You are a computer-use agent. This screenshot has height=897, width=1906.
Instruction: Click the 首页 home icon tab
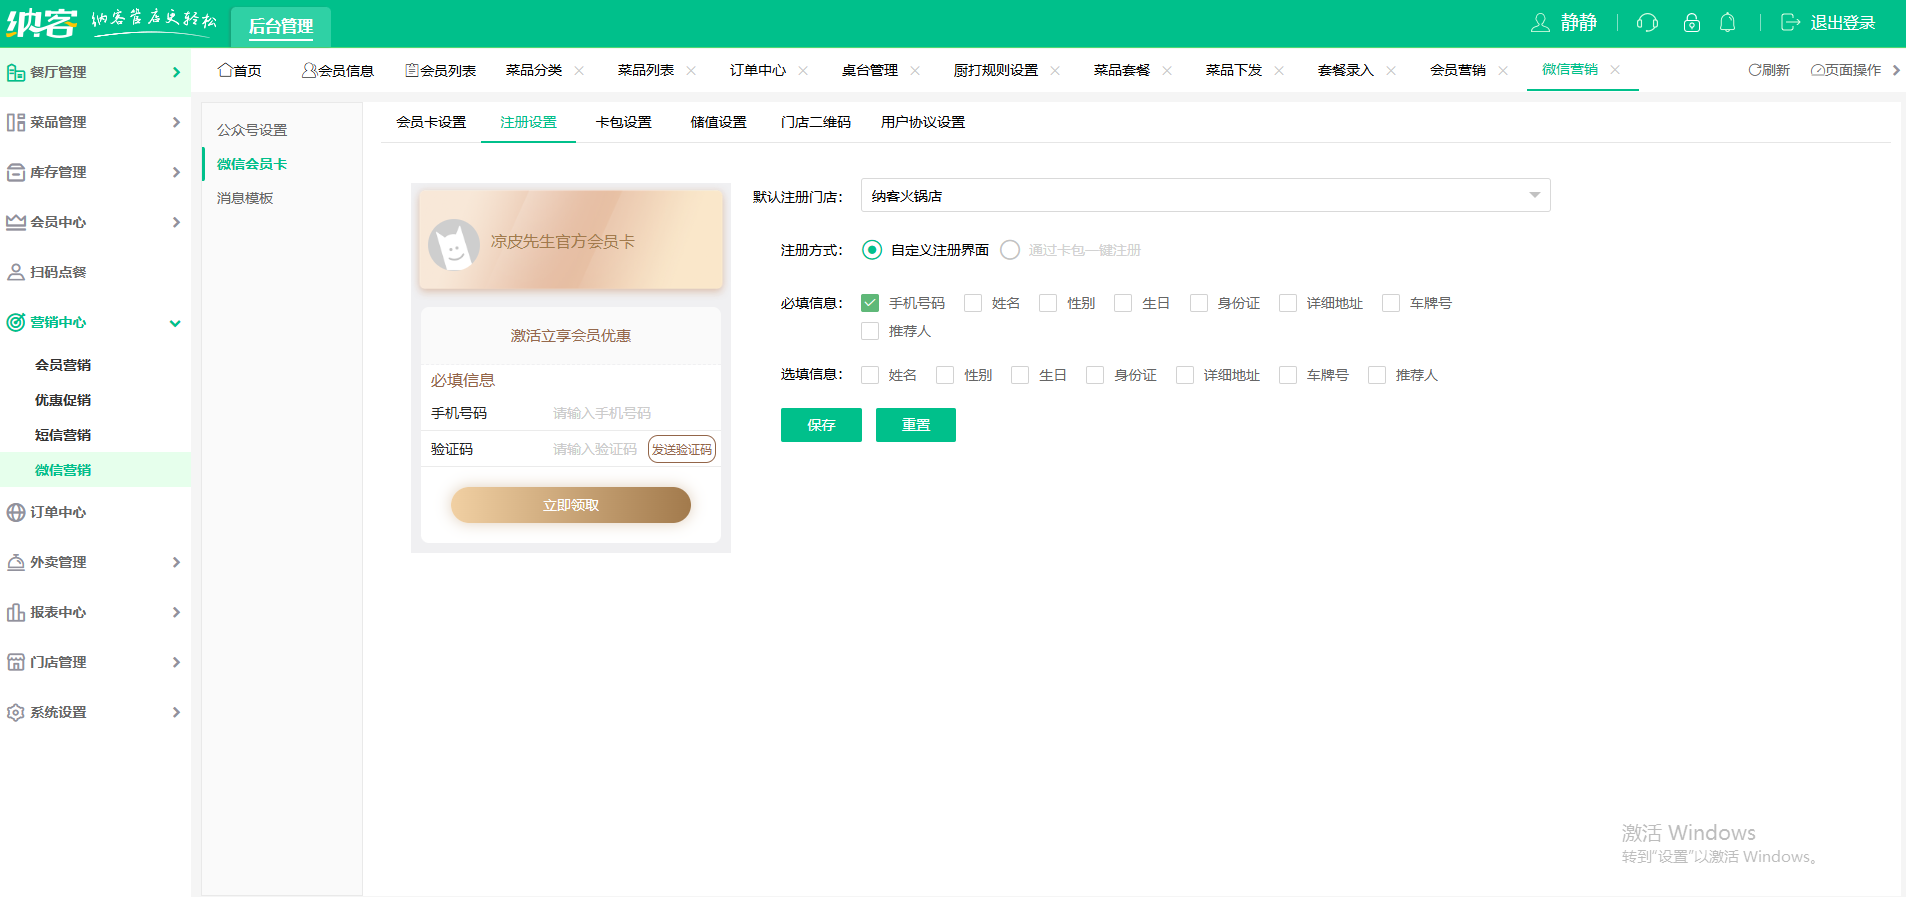click(x=226, y=70)
